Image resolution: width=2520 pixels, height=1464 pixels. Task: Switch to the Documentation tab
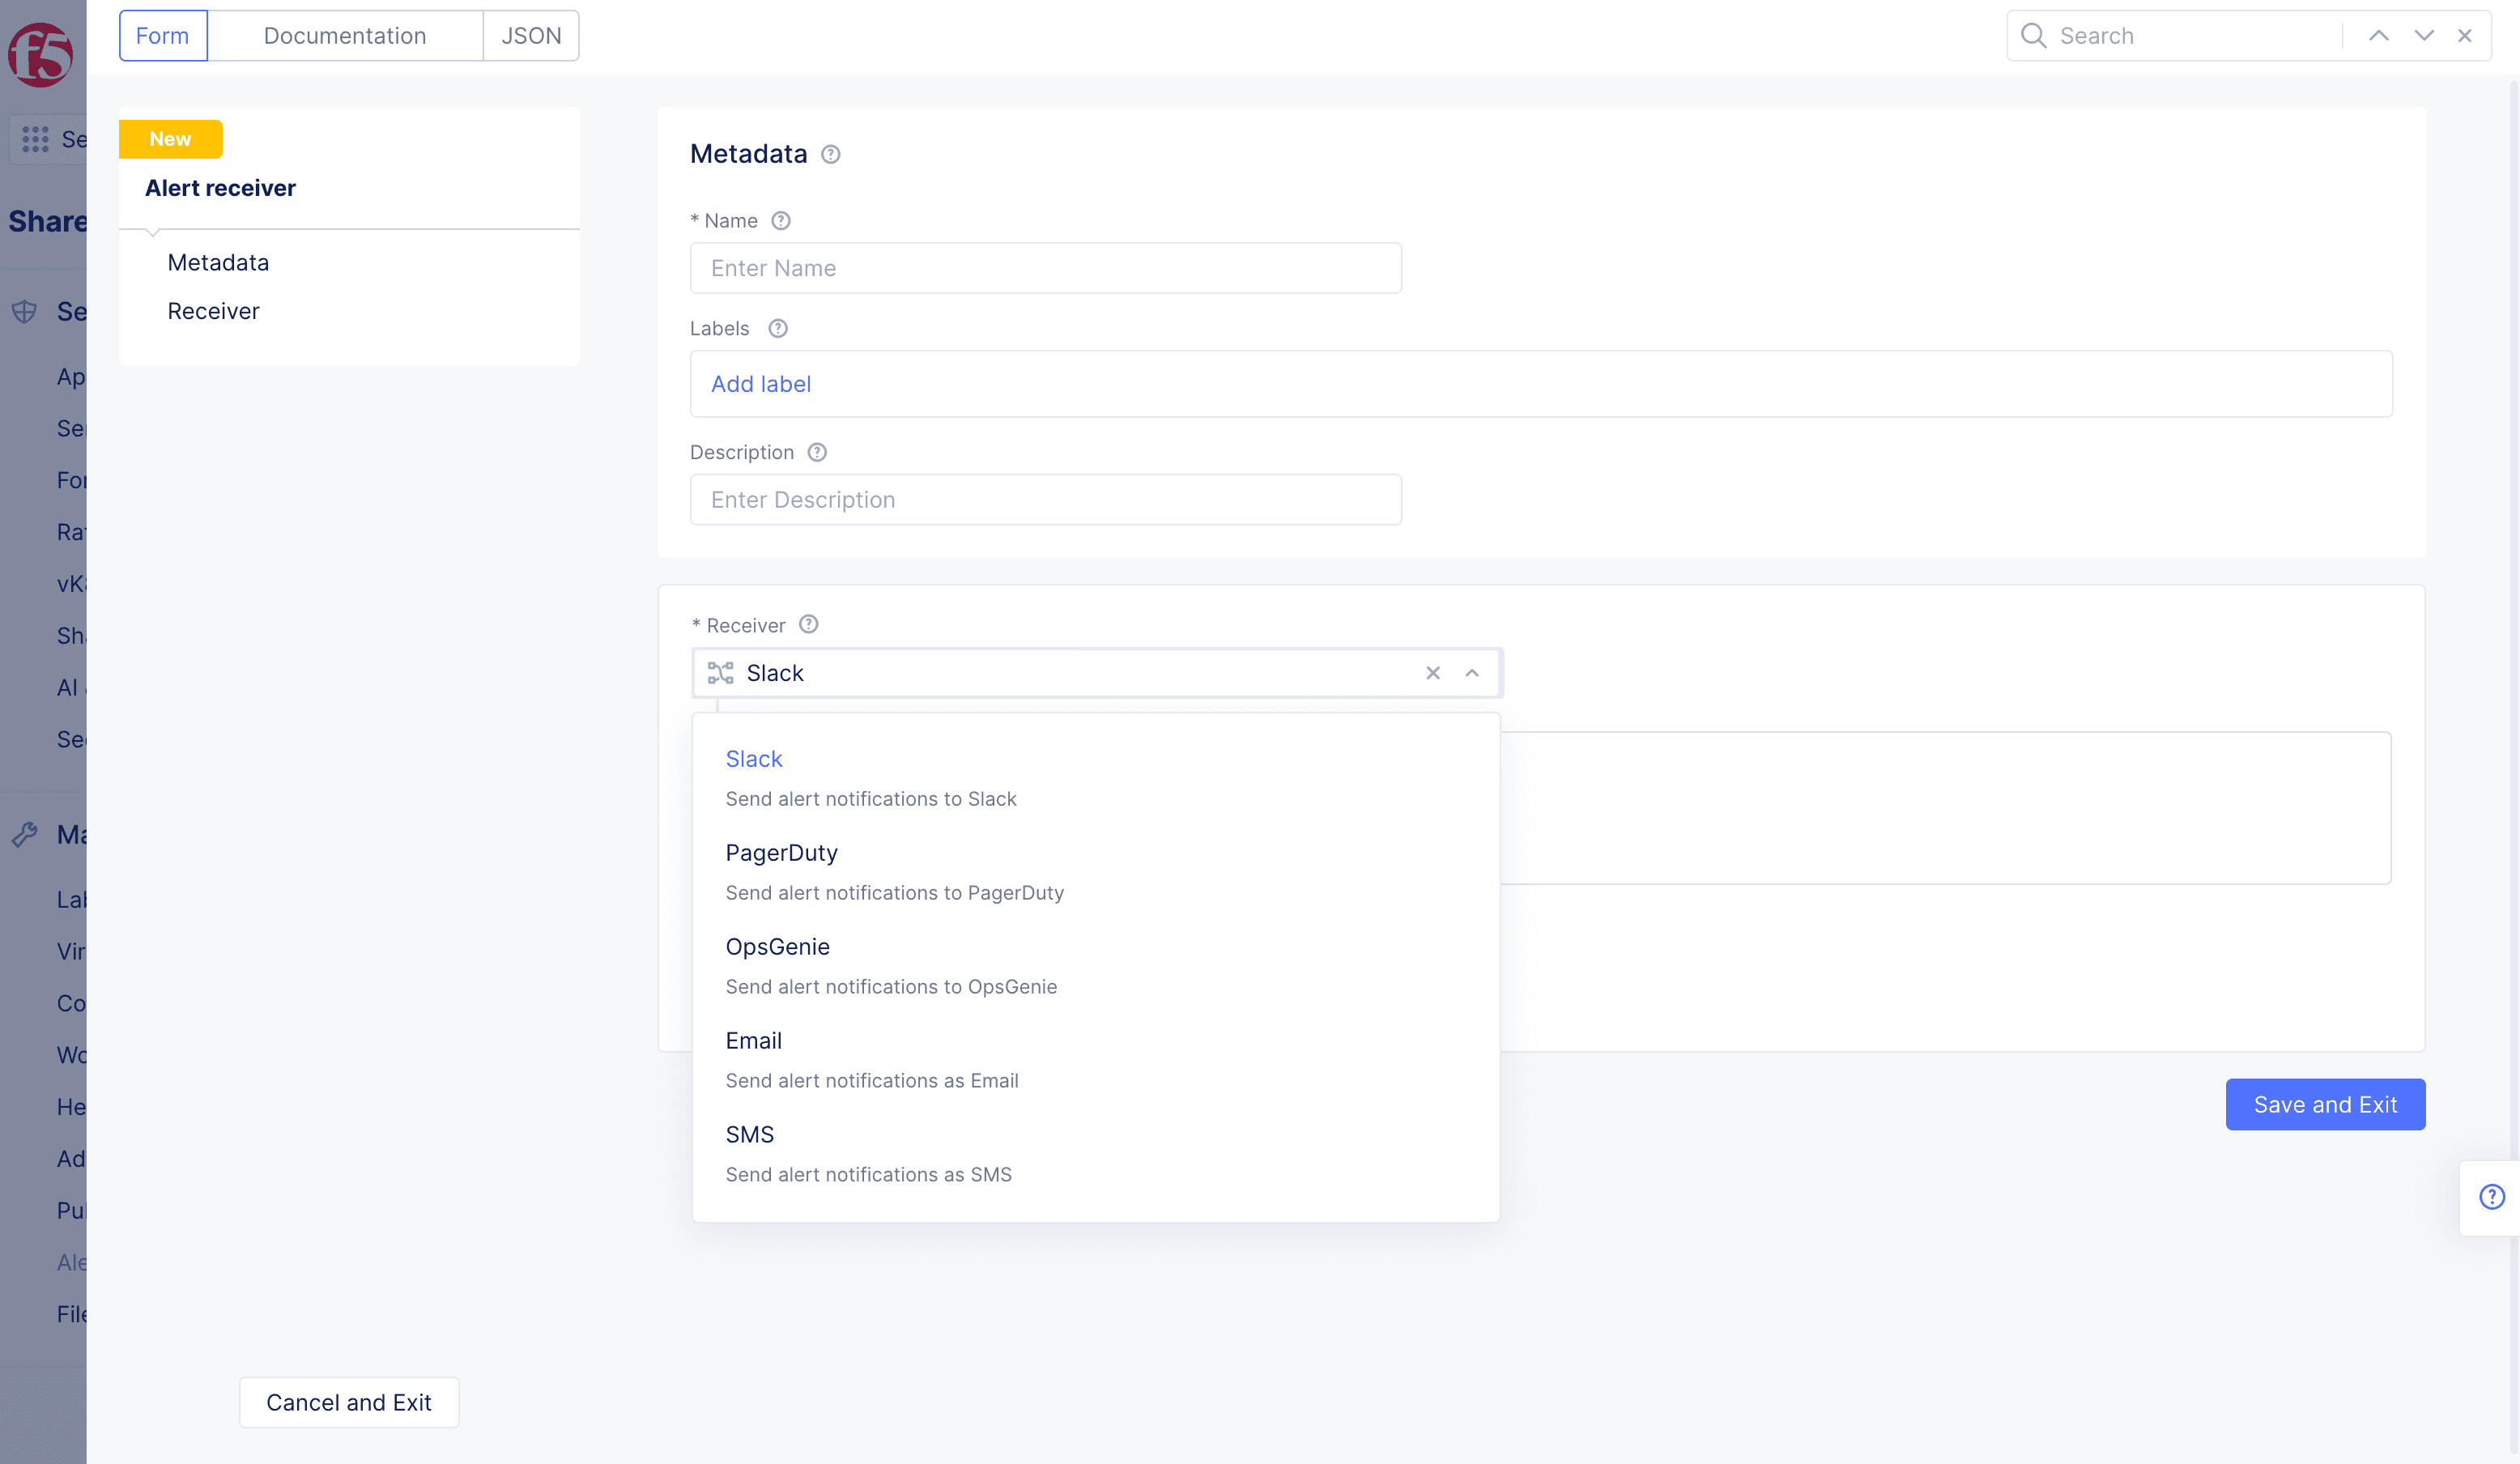point(344,36)
